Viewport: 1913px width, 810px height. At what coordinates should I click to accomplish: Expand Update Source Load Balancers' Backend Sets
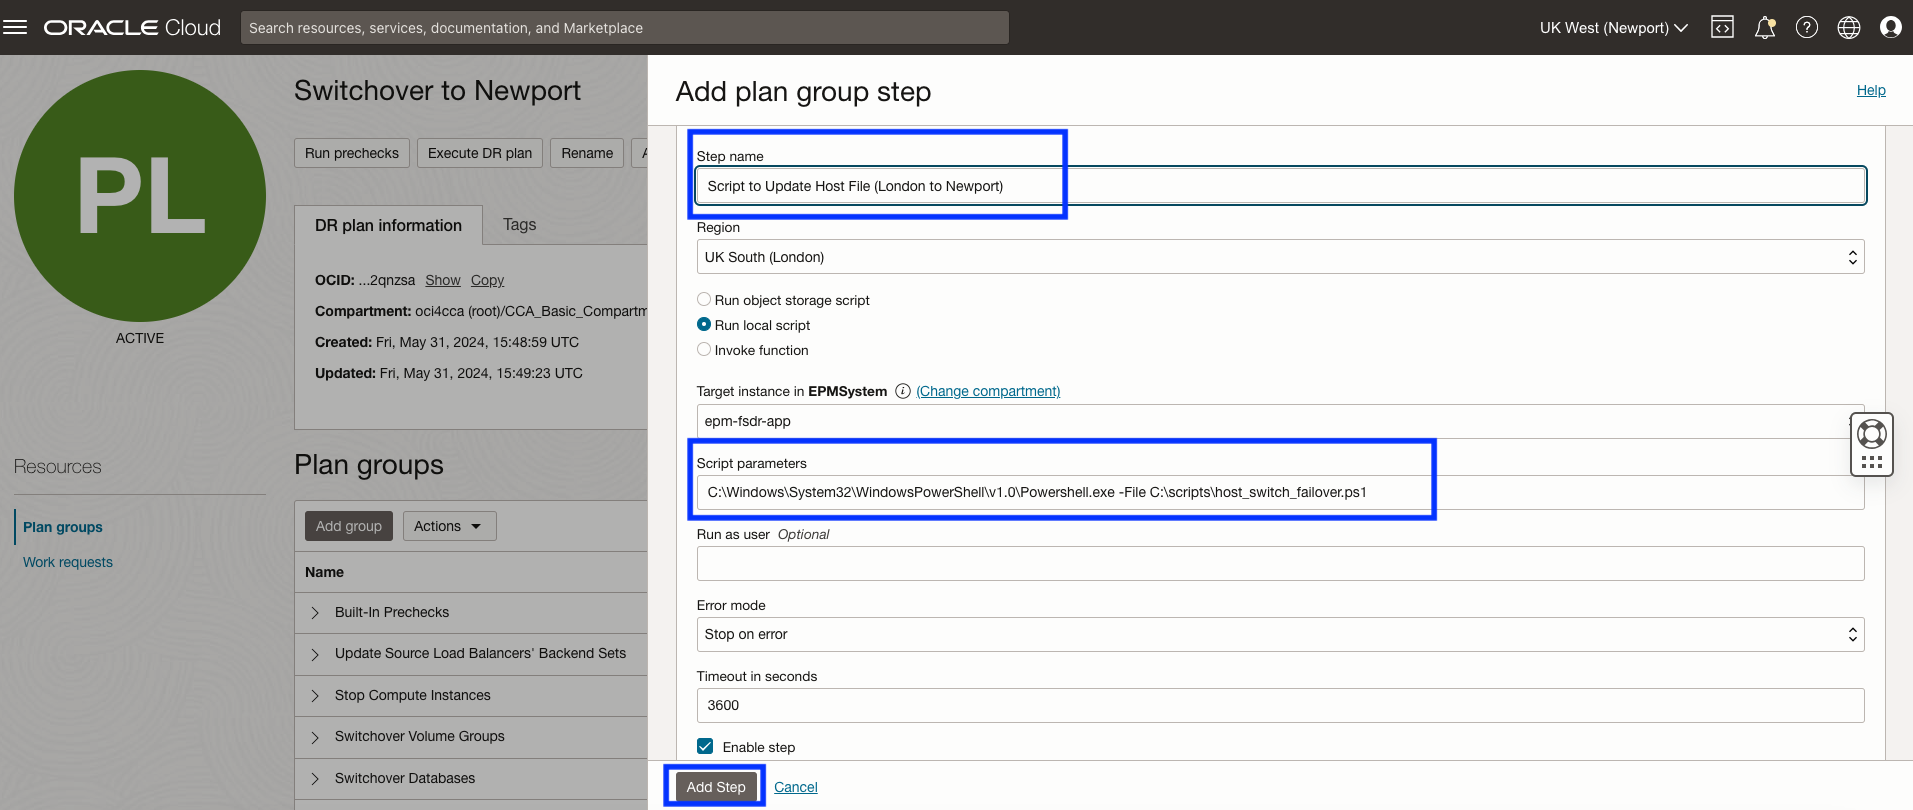coord(315,654)
